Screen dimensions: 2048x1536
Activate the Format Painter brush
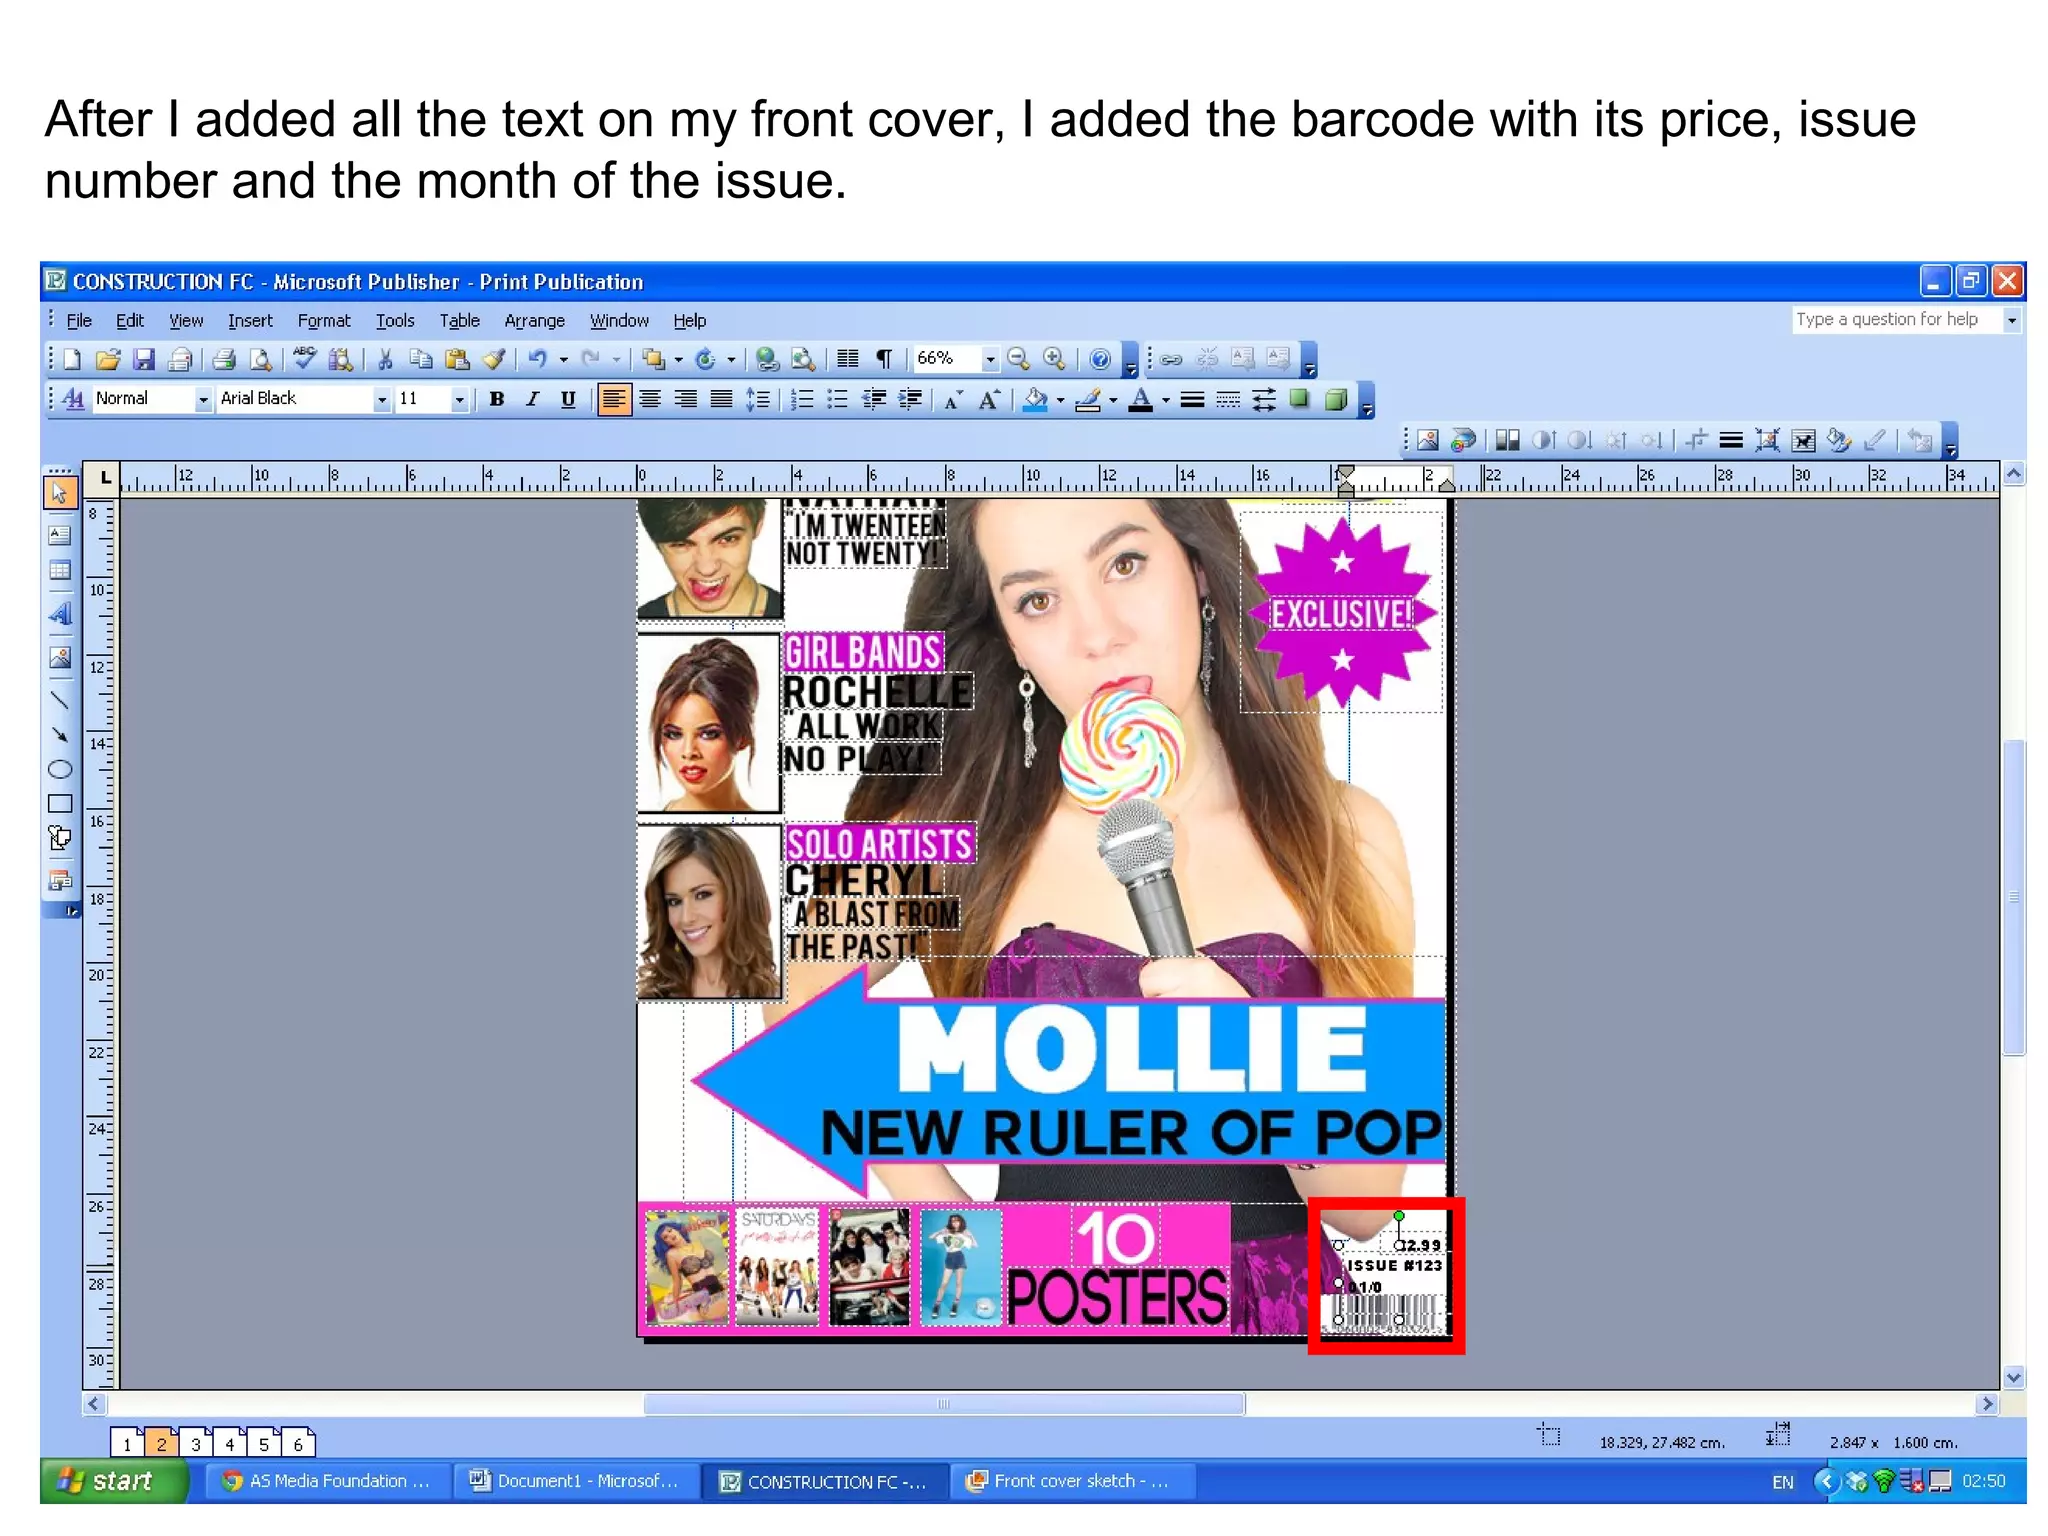[x=493, y=359]
